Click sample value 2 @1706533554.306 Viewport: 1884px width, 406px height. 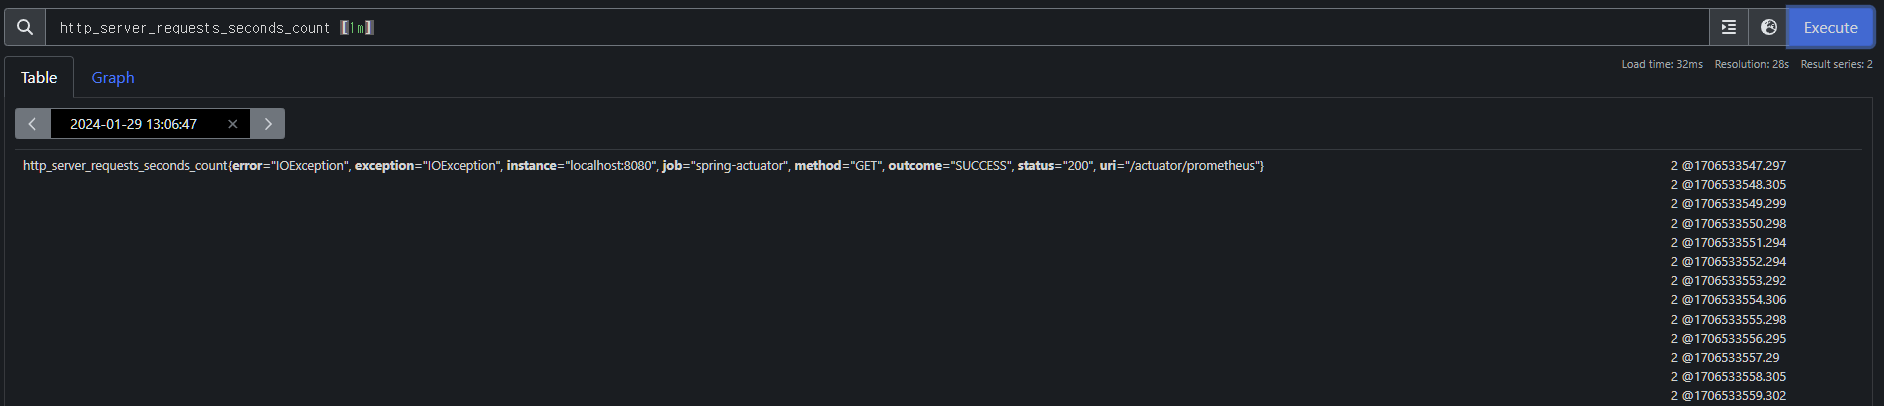click(1727, 300)
